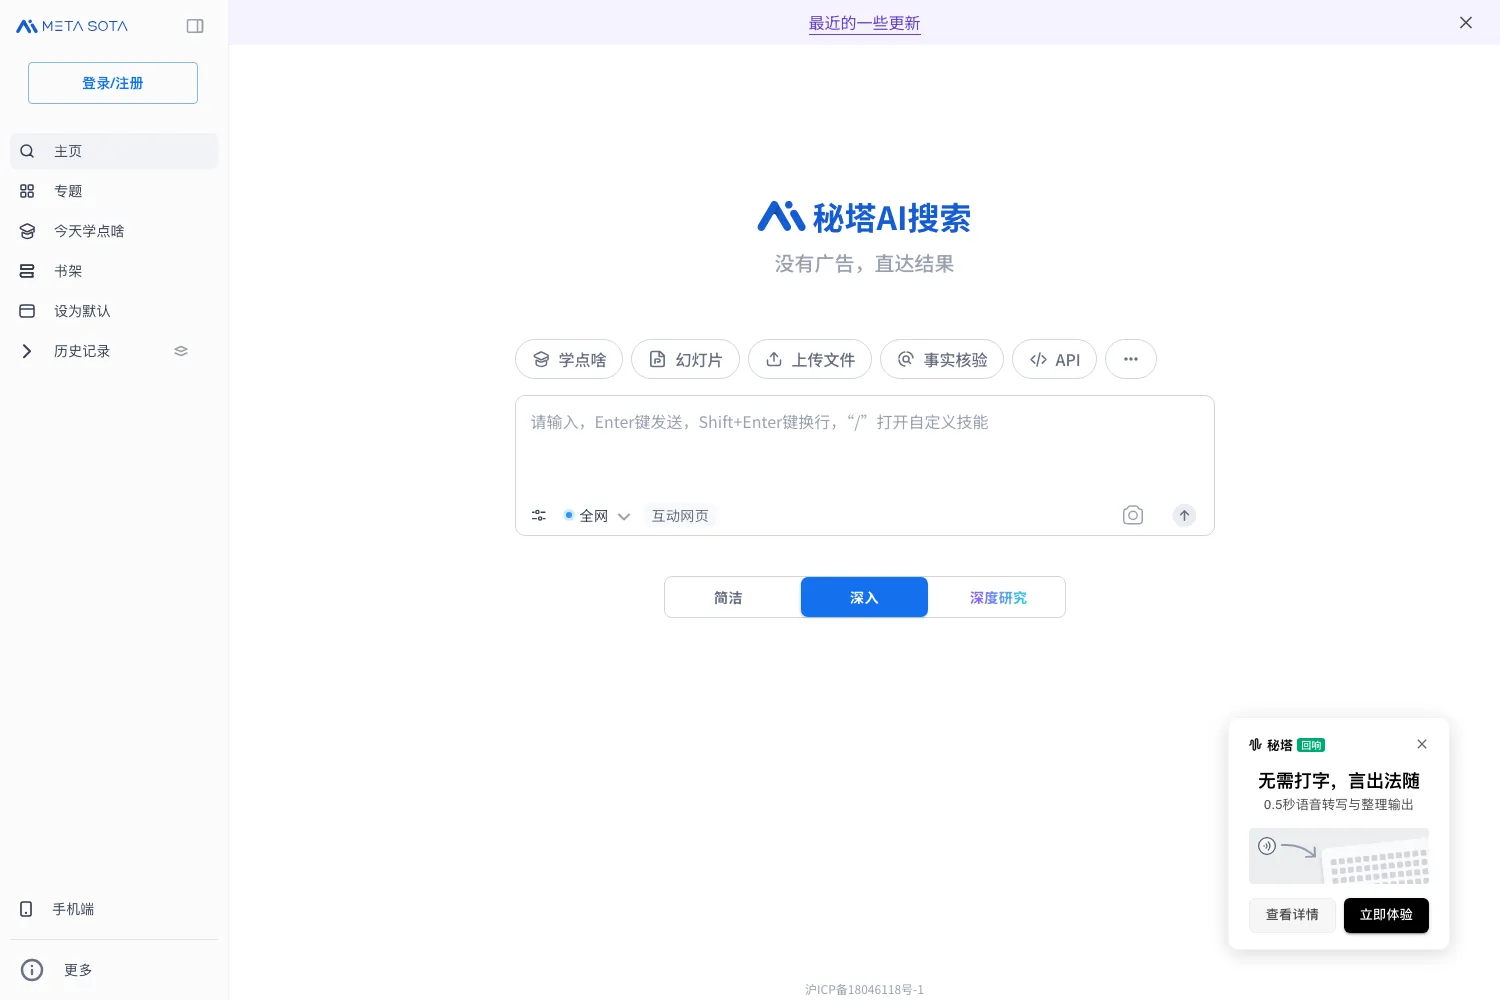Select the 深入 search mode

[864, 597]
